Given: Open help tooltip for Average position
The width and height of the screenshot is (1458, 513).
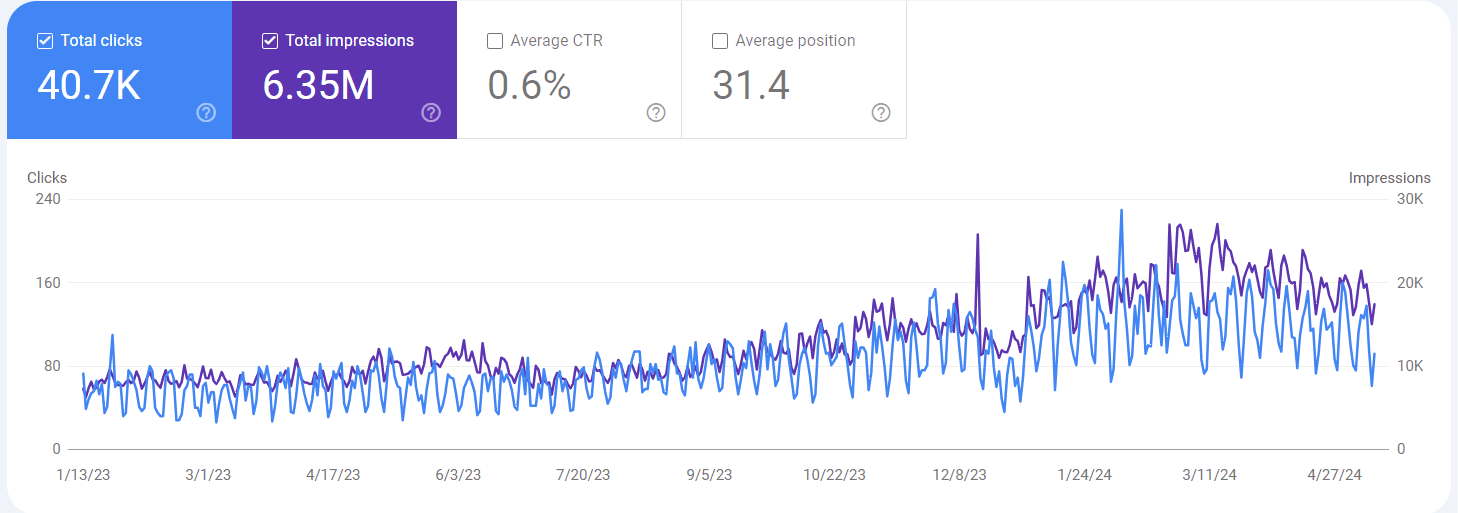Looking at the screenshot, I should click(x=881, y=113).
